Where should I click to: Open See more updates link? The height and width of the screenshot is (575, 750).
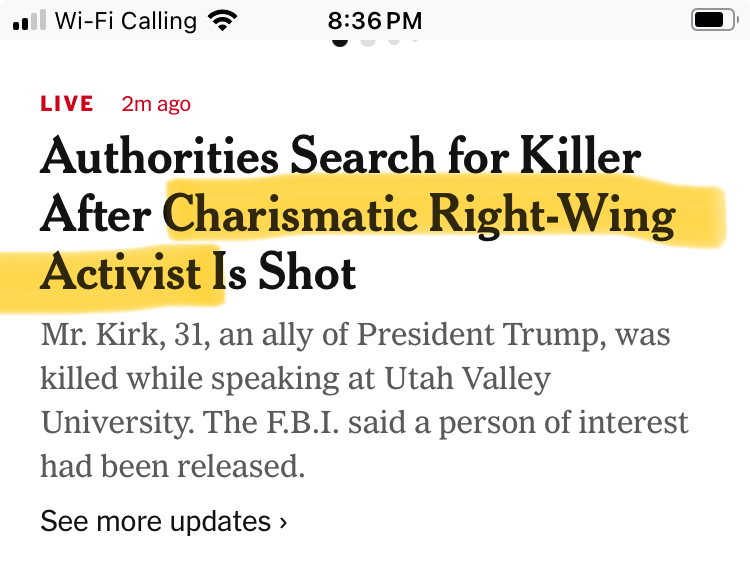click(156, 521)
